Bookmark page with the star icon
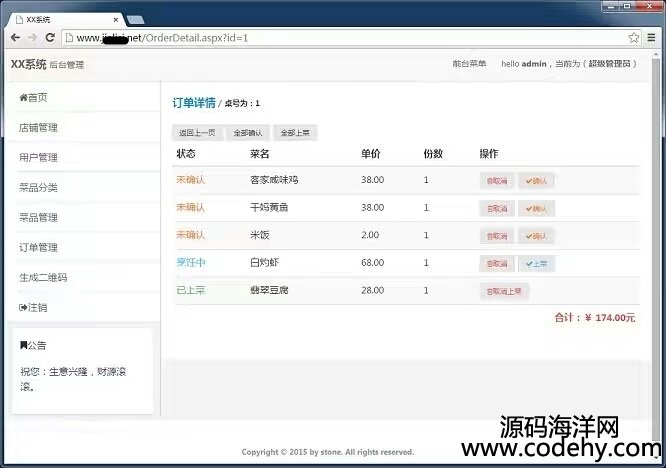 634,37
